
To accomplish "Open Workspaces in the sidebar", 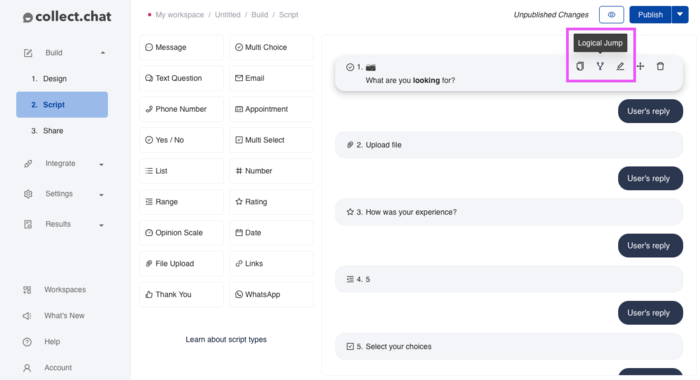I will (x=65, y=290).
